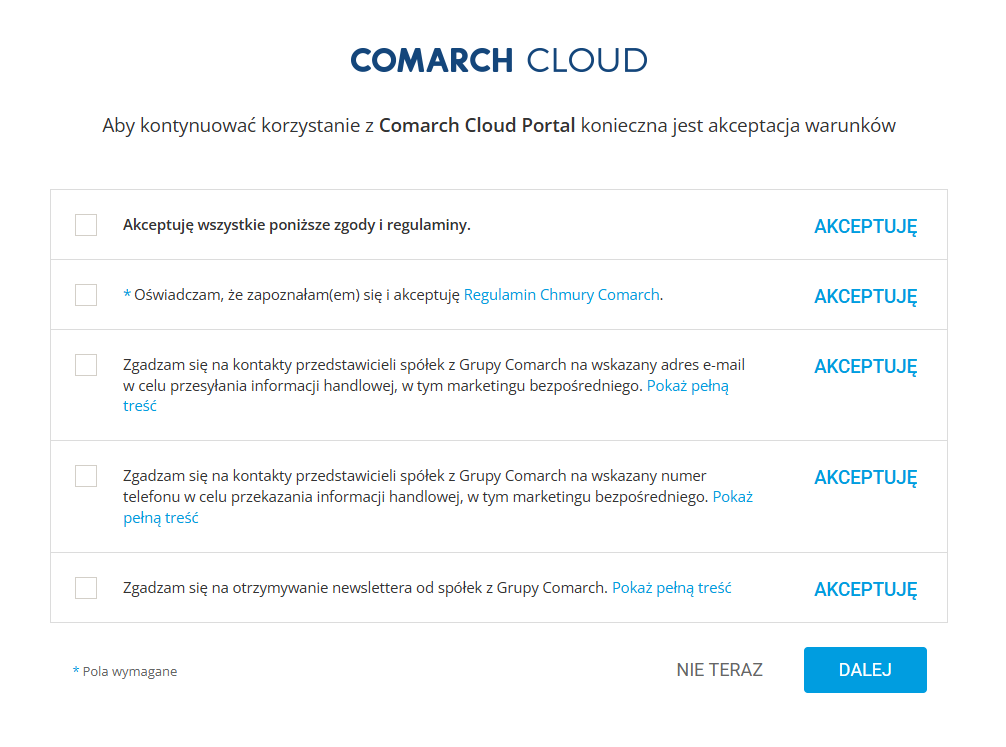1006x747 pixels.
Task: Click the Comarch Cloud logo
Action: click(499, 61)
